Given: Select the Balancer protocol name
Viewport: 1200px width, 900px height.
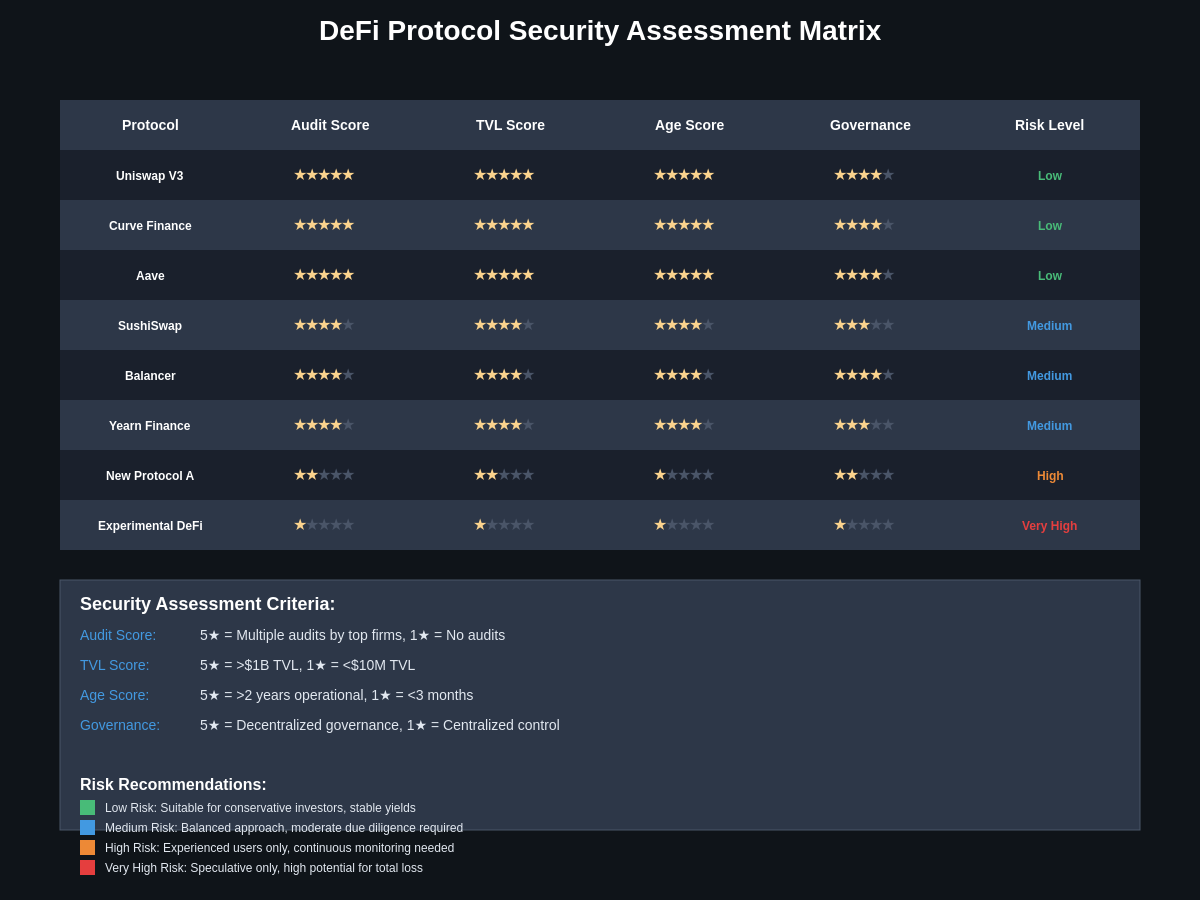Looking at the screenshot, I should point(150,376).
